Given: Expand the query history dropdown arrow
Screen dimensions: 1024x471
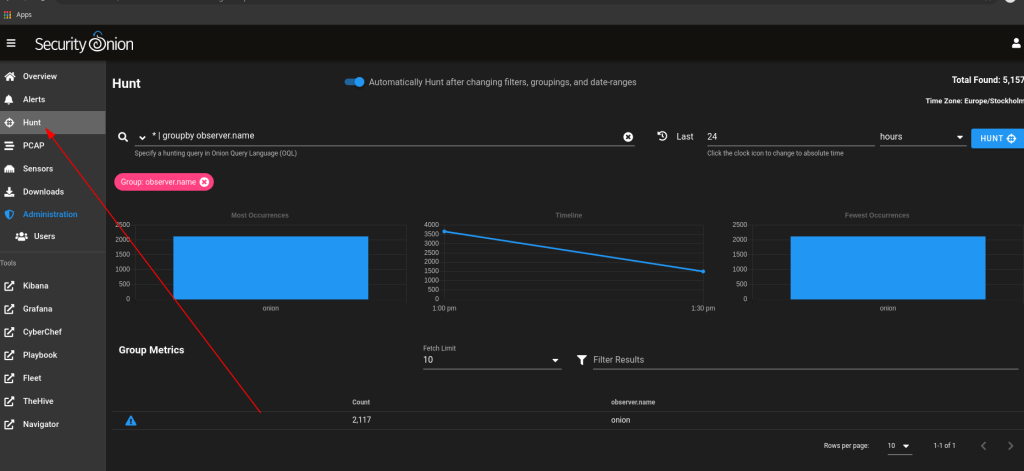Looking at the screenshot, I should (x=142, y=137).
